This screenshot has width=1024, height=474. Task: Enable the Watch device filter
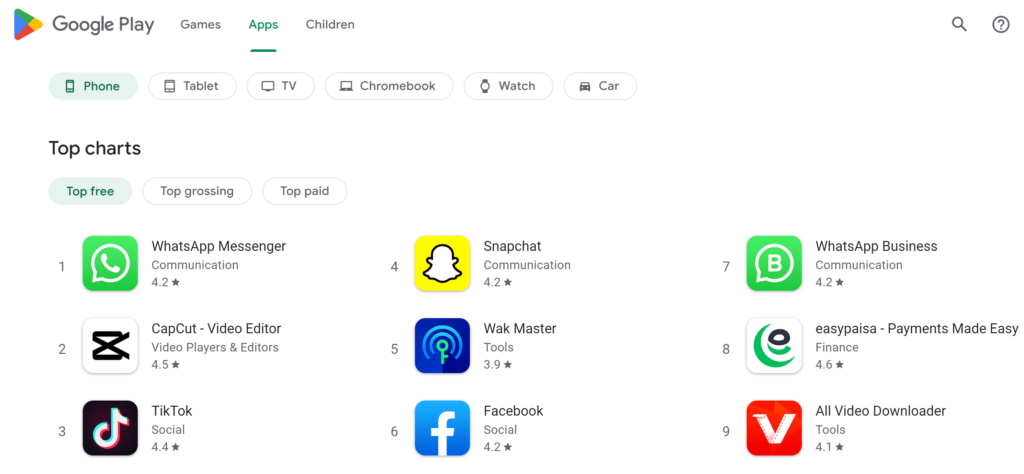click(x=508, y=86)
